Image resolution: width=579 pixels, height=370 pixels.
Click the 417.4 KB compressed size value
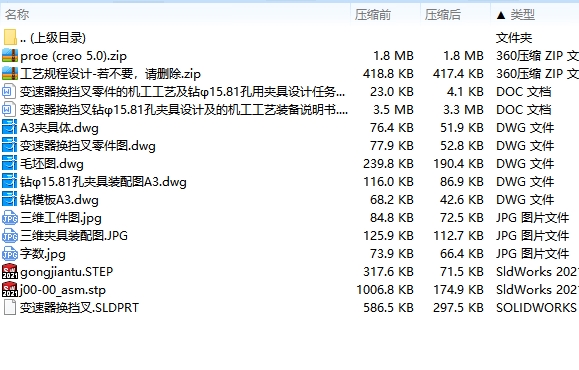pyautogui.click(x=458, y=74)
